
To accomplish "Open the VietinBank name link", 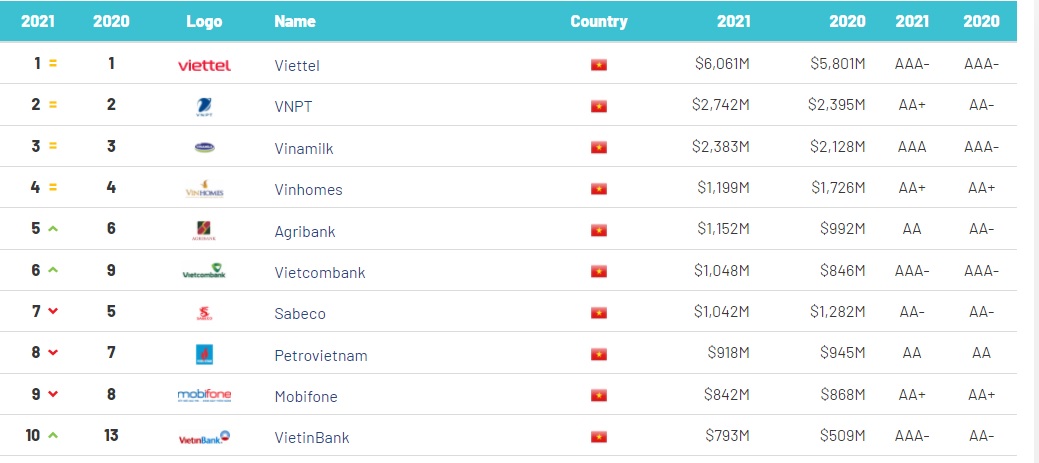I will tap(312, 438).
